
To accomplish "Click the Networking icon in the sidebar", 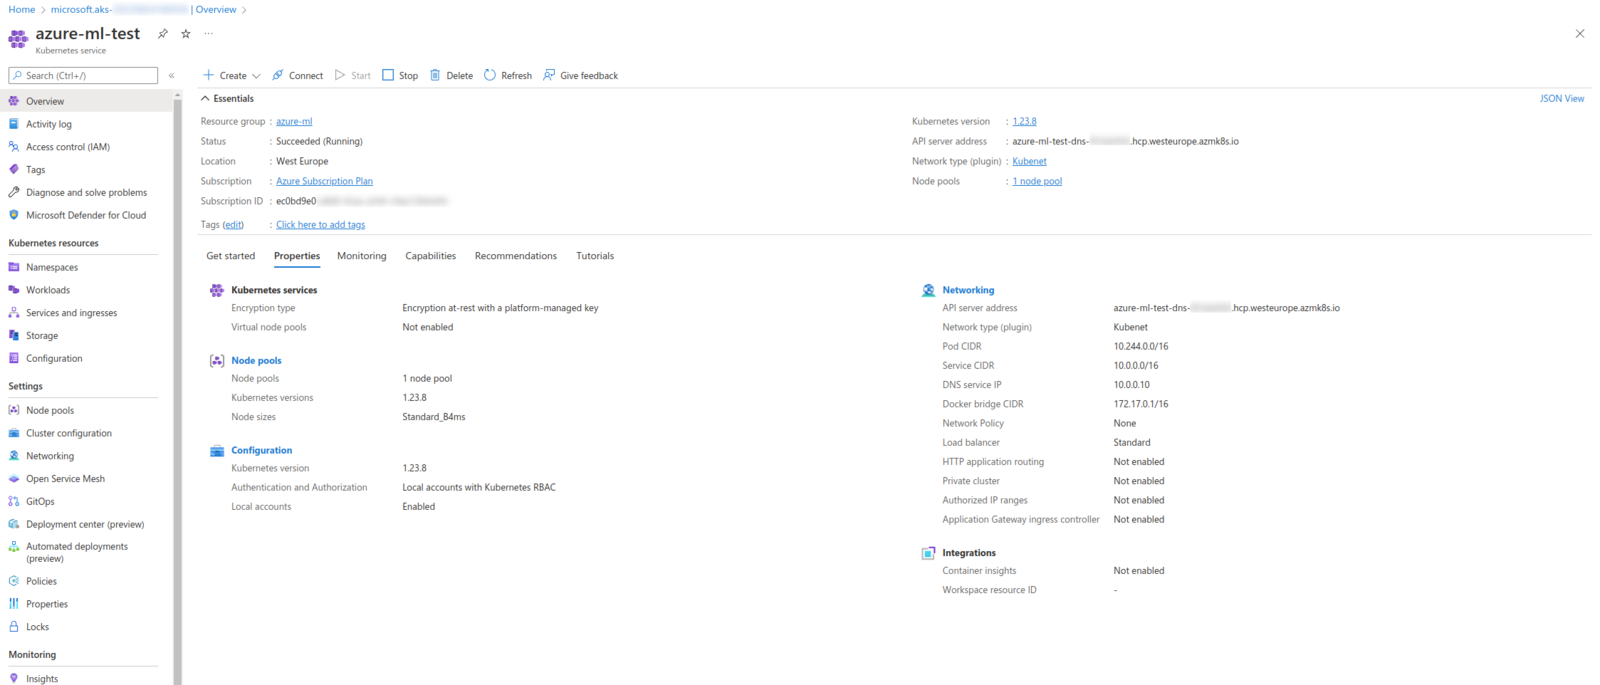I will pos(14,456).
